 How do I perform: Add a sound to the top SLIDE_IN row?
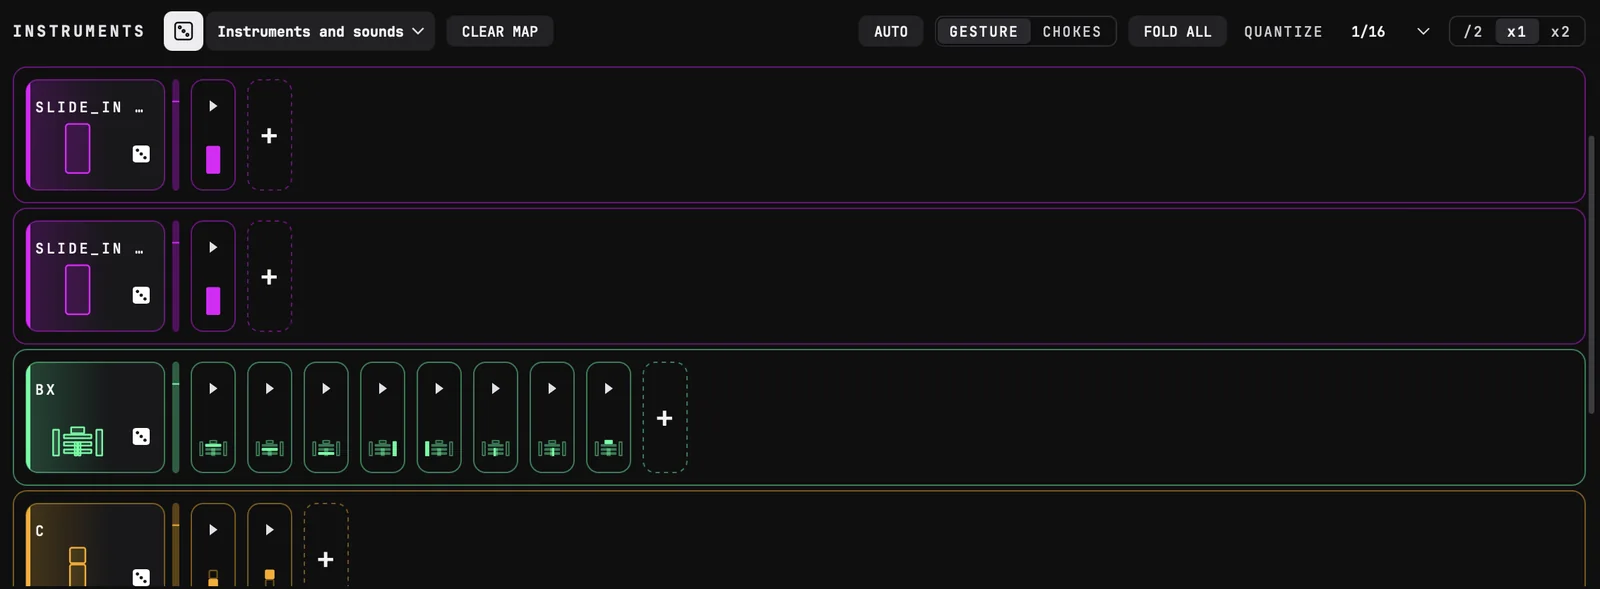click(x=270, y=135)
